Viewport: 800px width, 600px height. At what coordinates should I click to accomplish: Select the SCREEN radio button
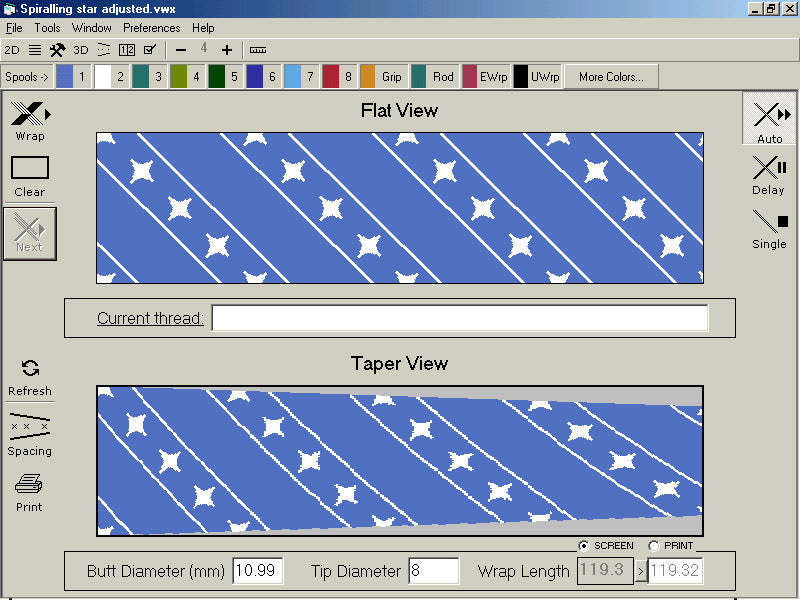[x=583, y=546]
